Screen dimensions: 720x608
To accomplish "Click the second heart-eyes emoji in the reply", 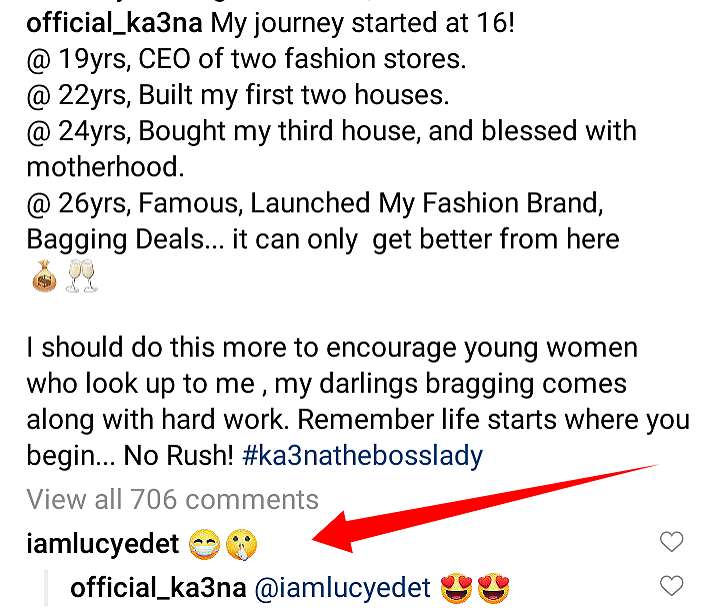I will pyautogui.click(x=494, y=589).
